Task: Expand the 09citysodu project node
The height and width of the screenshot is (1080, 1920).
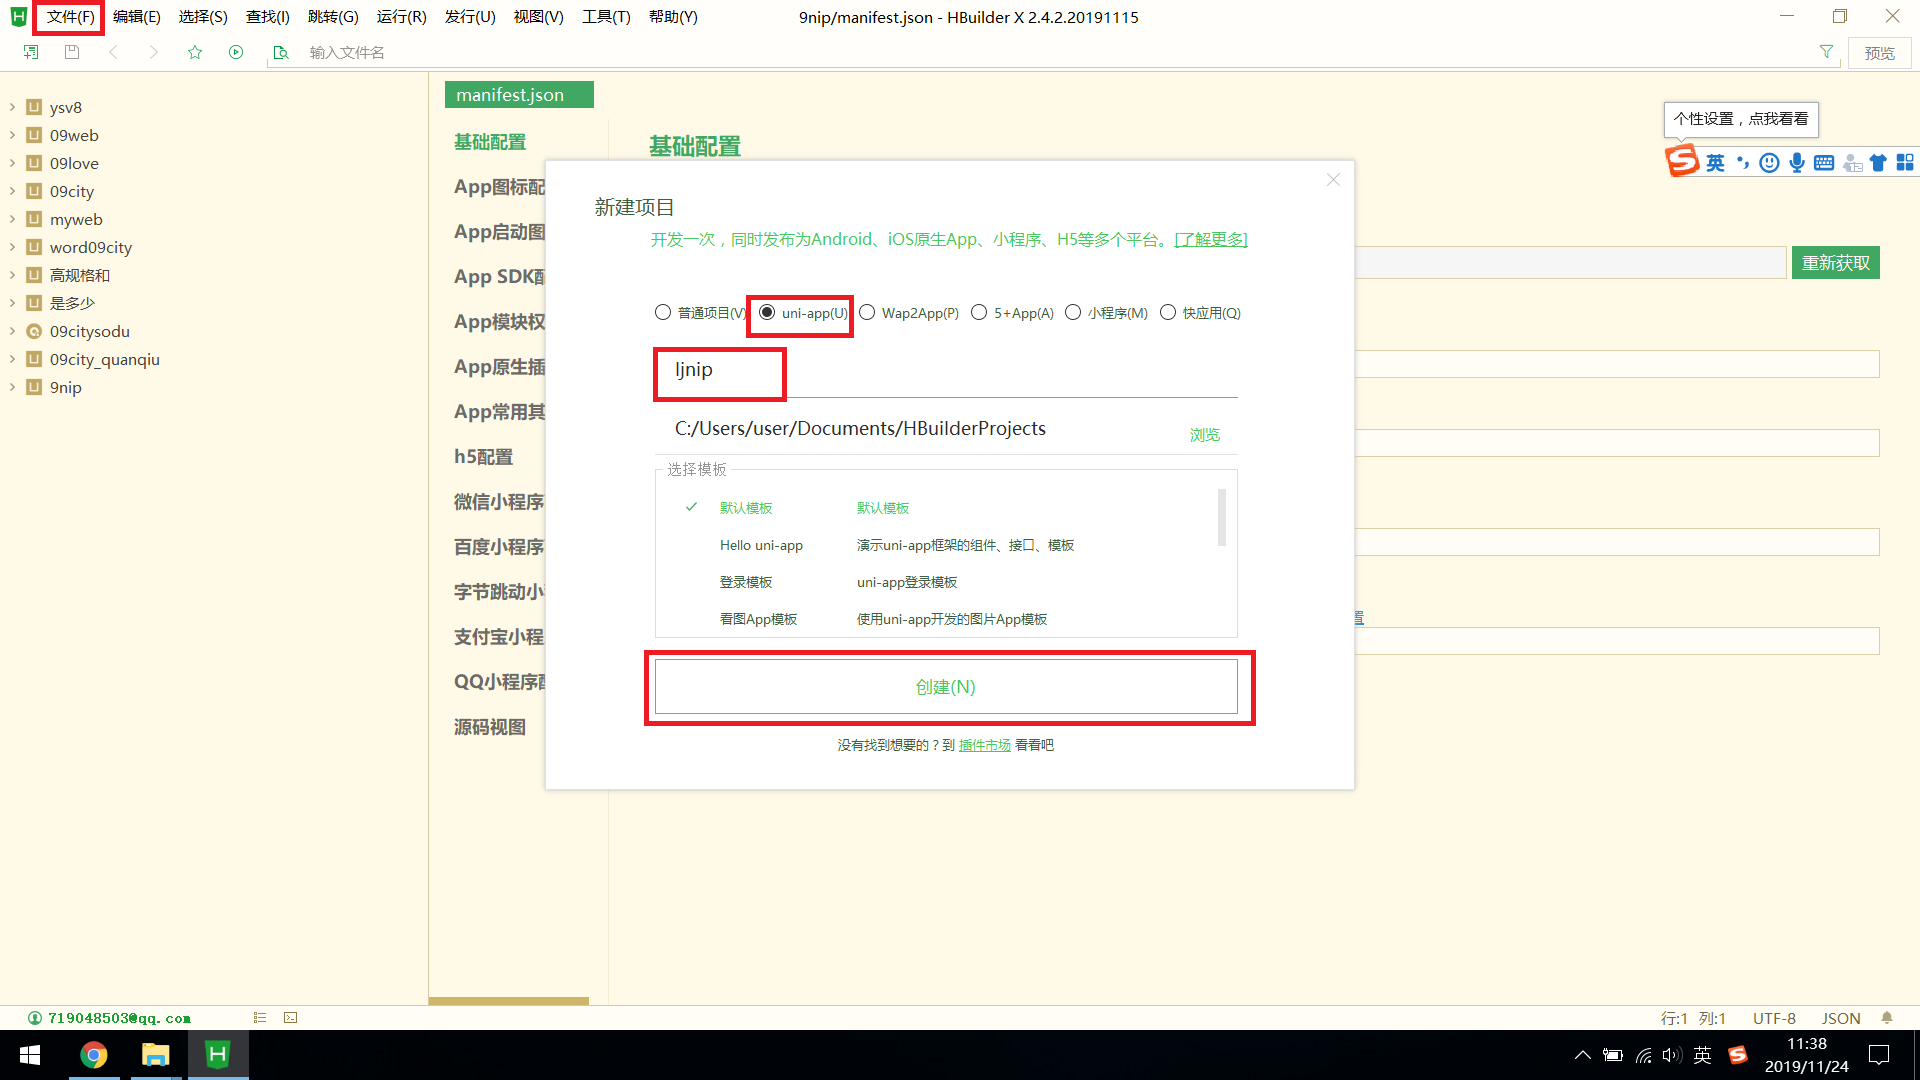Action: [12, 331]
